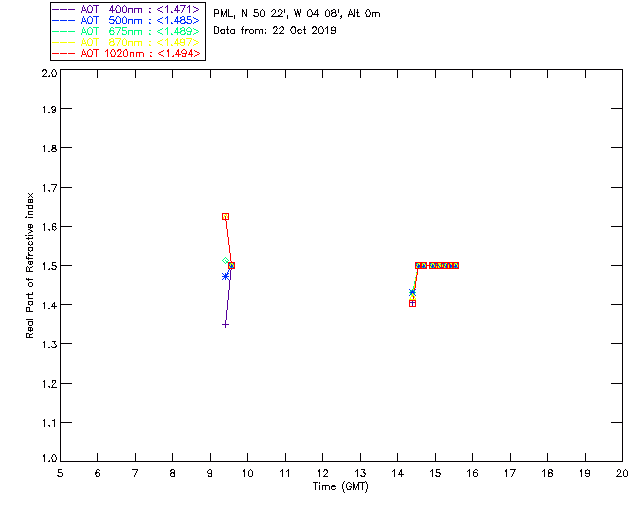
Task: Select the red square marker near 1.40
Action: click(412, 303)
